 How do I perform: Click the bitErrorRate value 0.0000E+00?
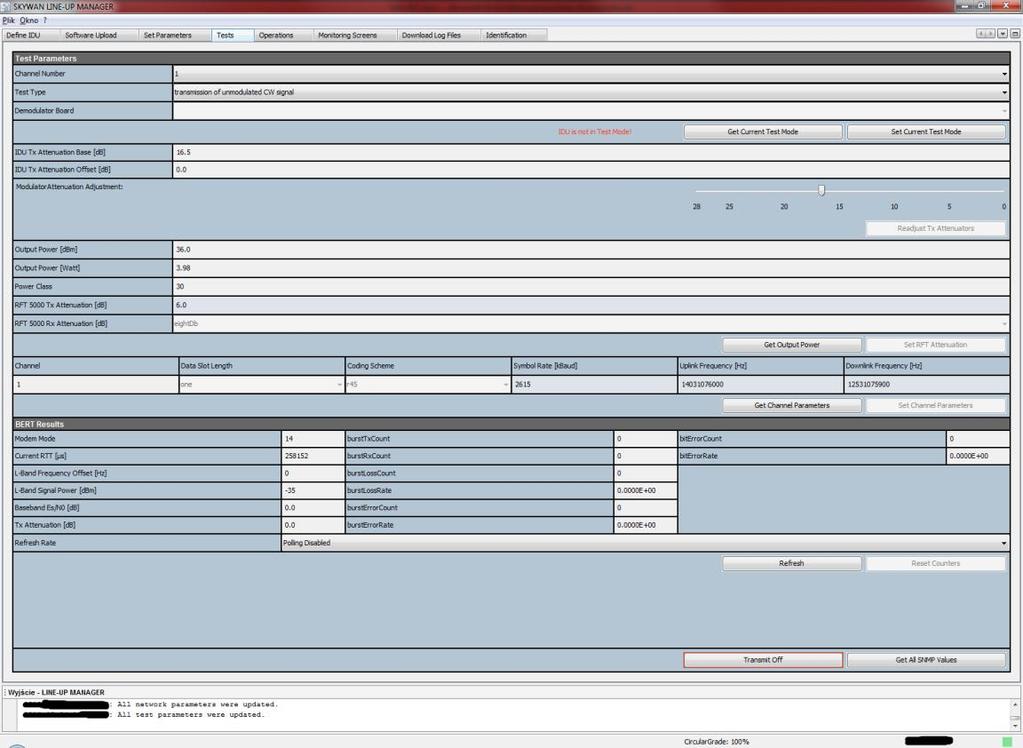(978, 456)
